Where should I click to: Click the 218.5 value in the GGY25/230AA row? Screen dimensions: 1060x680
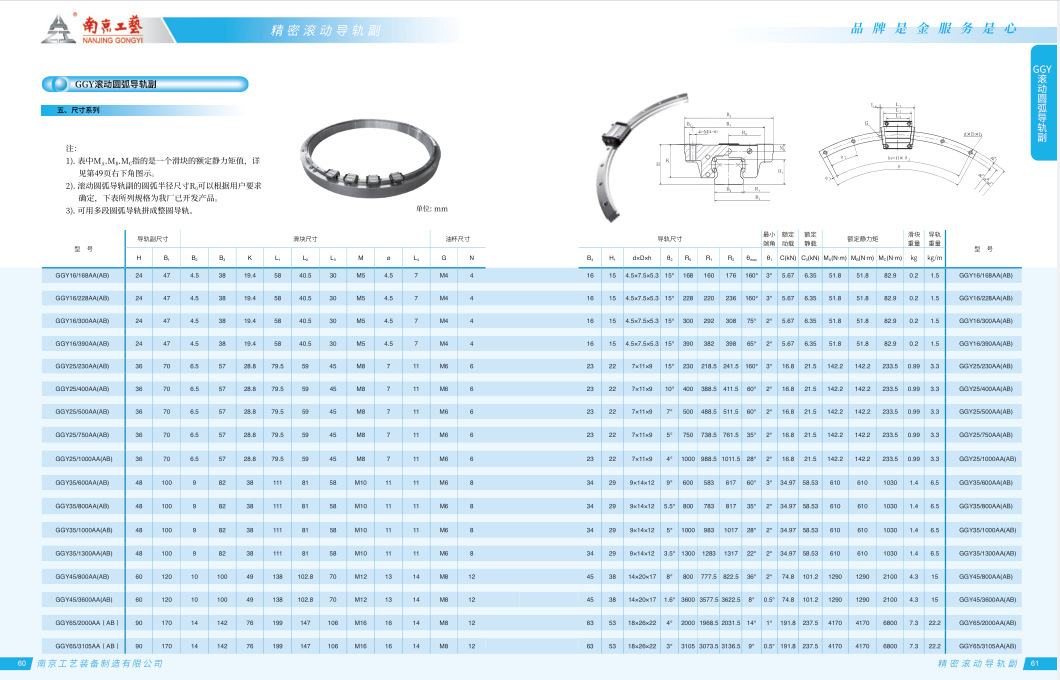(709, 366)
